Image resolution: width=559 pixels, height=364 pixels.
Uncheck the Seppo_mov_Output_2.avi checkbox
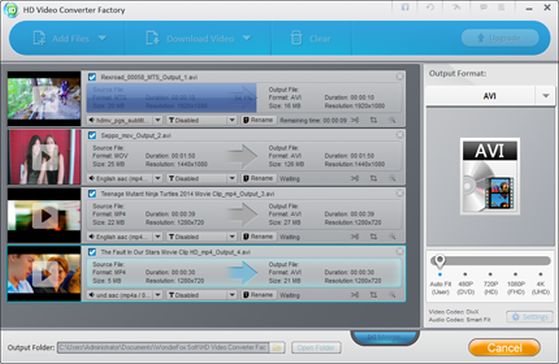(x=92, y=135)
